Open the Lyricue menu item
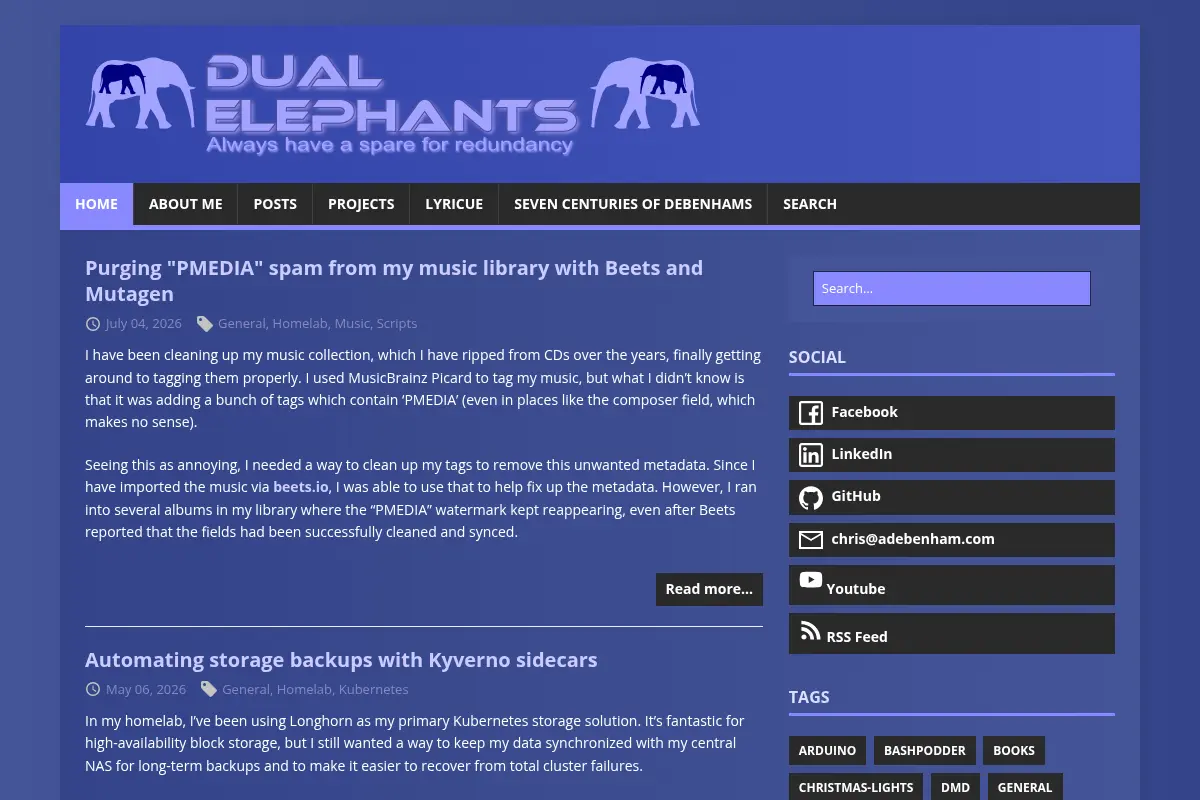Image resolution: width=1200 pixels, height=800 pixels. [x=454, y=204]
